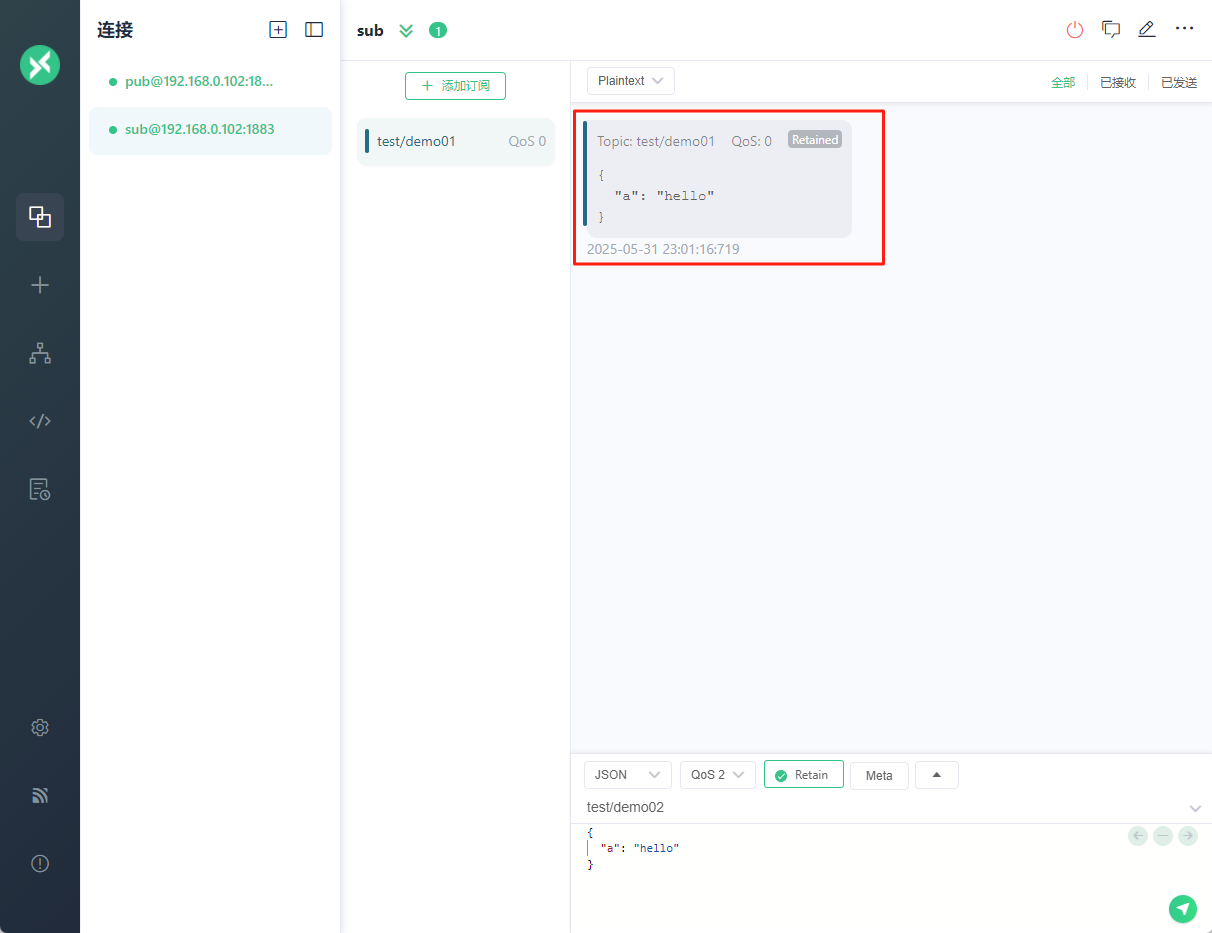Open the Connections view in sidebar
Image resolution: width=1212 pixels, height=933 pixels.
tap(40, 217)
